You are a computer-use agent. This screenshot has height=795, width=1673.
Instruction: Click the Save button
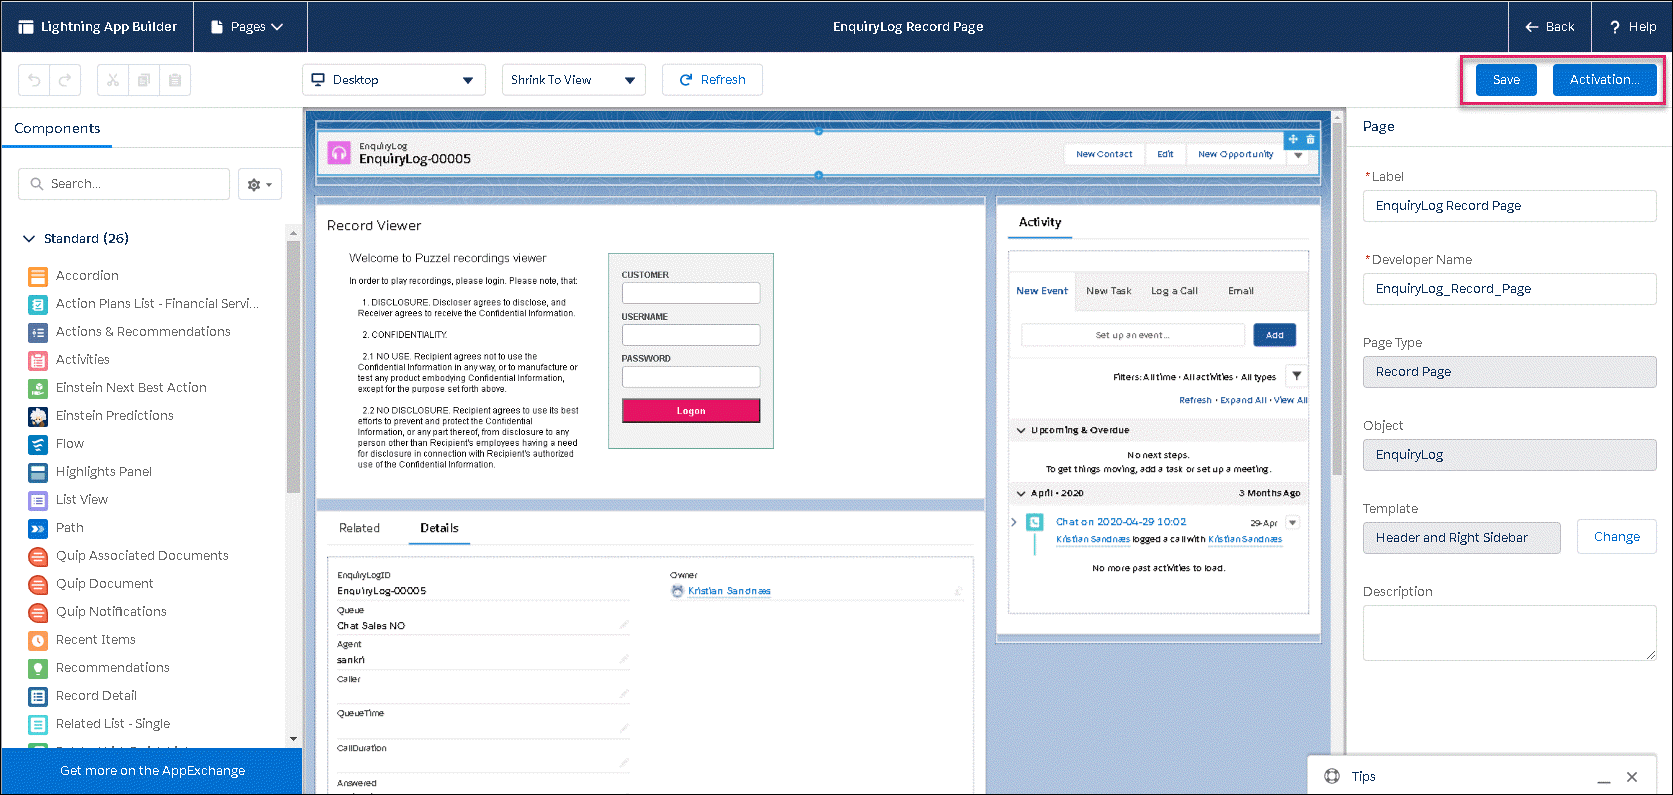pyautogui.click(x=1505, y=80)
